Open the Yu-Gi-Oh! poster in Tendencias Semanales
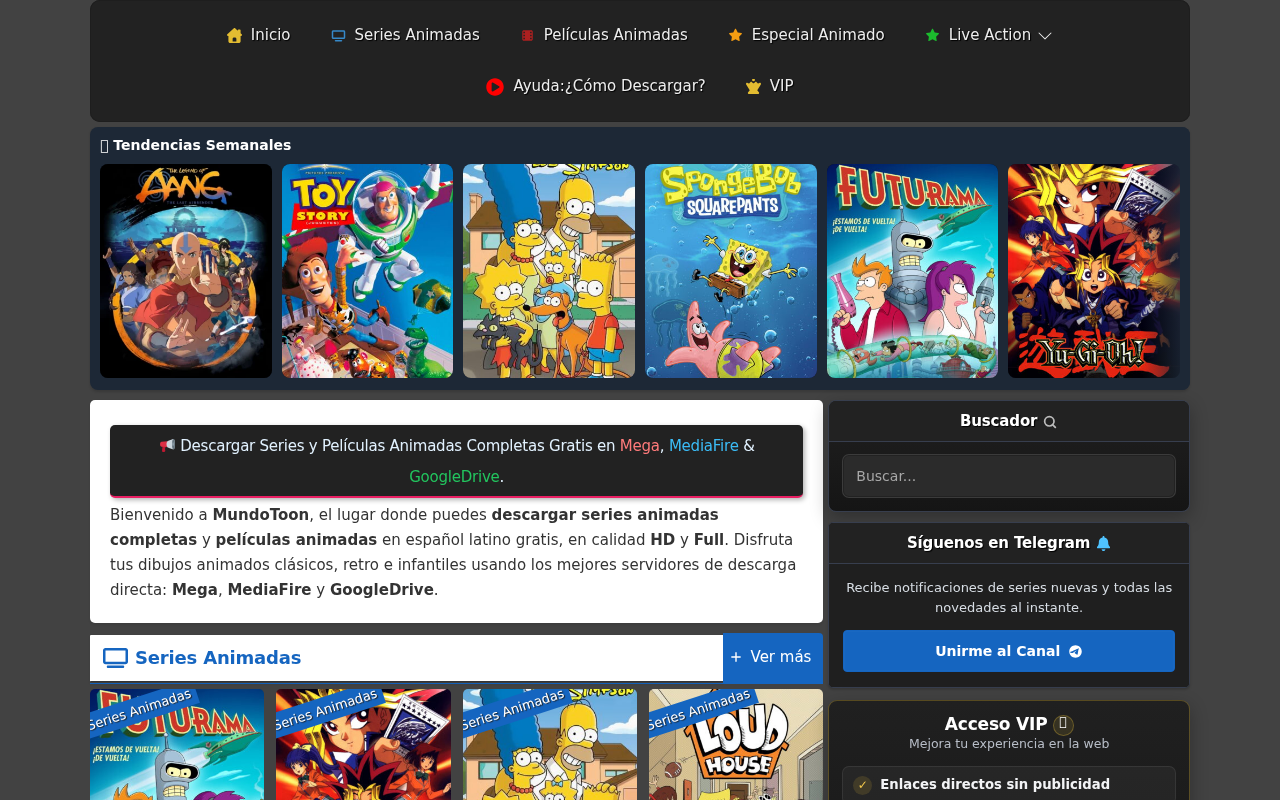The image size is (1280, 800). click(1094, 271)
